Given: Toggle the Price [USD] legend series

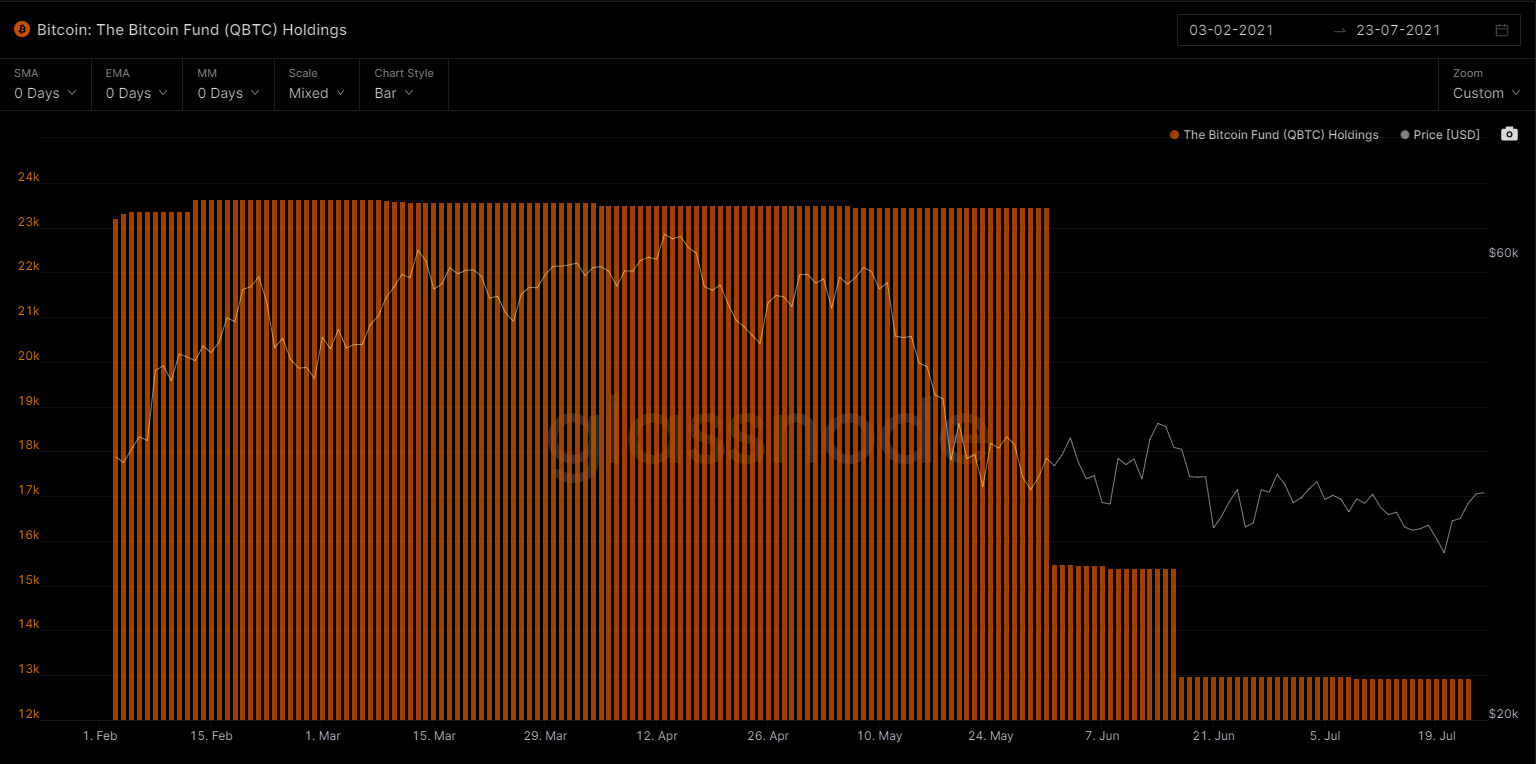Looking at the screenshot, I should point(1440,134).
